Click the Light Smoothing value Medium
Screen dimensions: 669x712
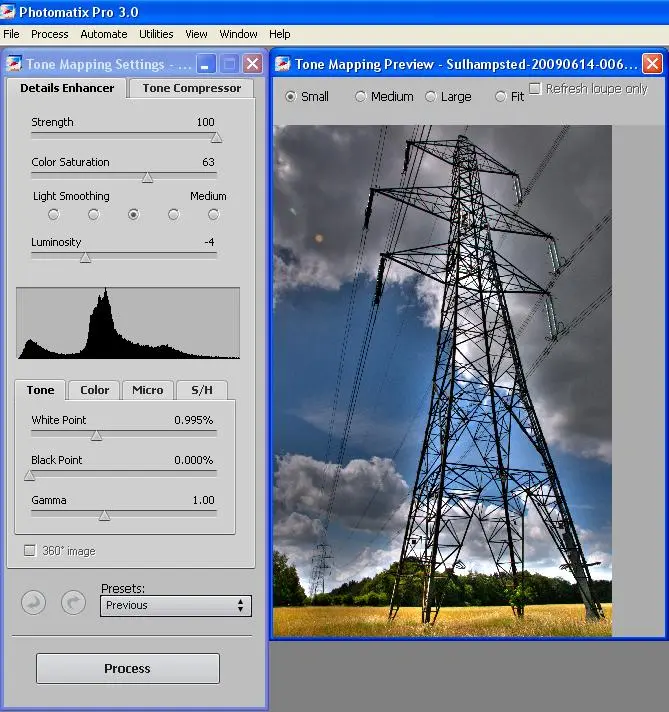tap(208, 196)
